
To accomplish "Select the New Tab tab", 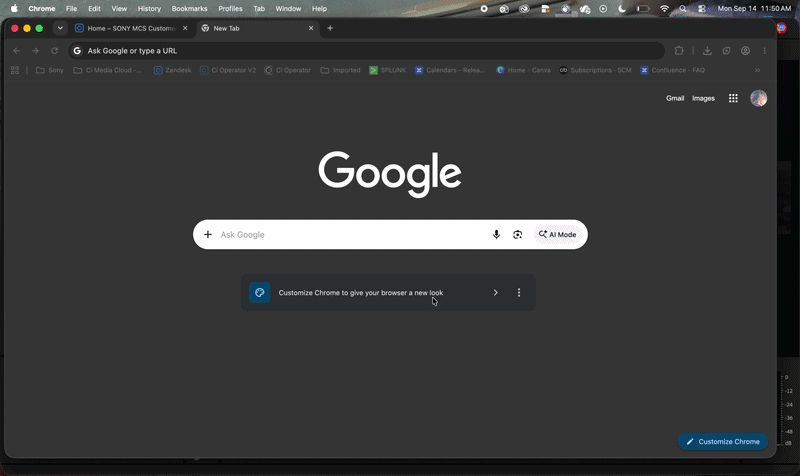I will pyautogui.click(x=258, y=29).
